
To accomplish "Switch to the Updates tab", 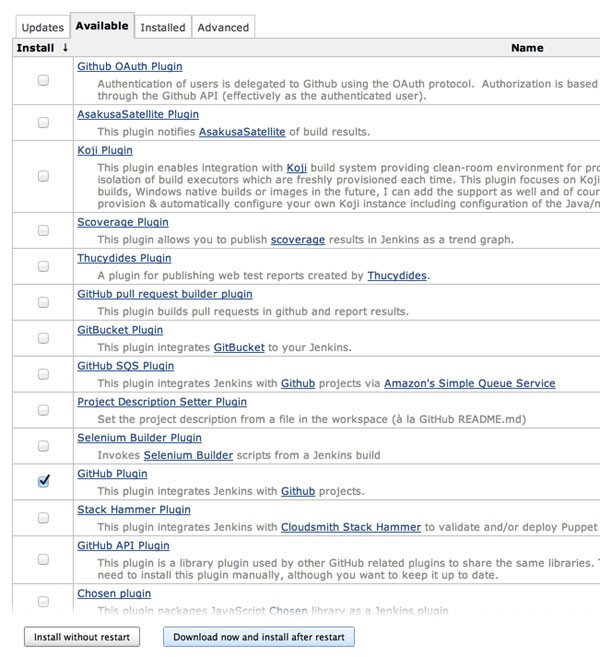I will coord(42,28).
